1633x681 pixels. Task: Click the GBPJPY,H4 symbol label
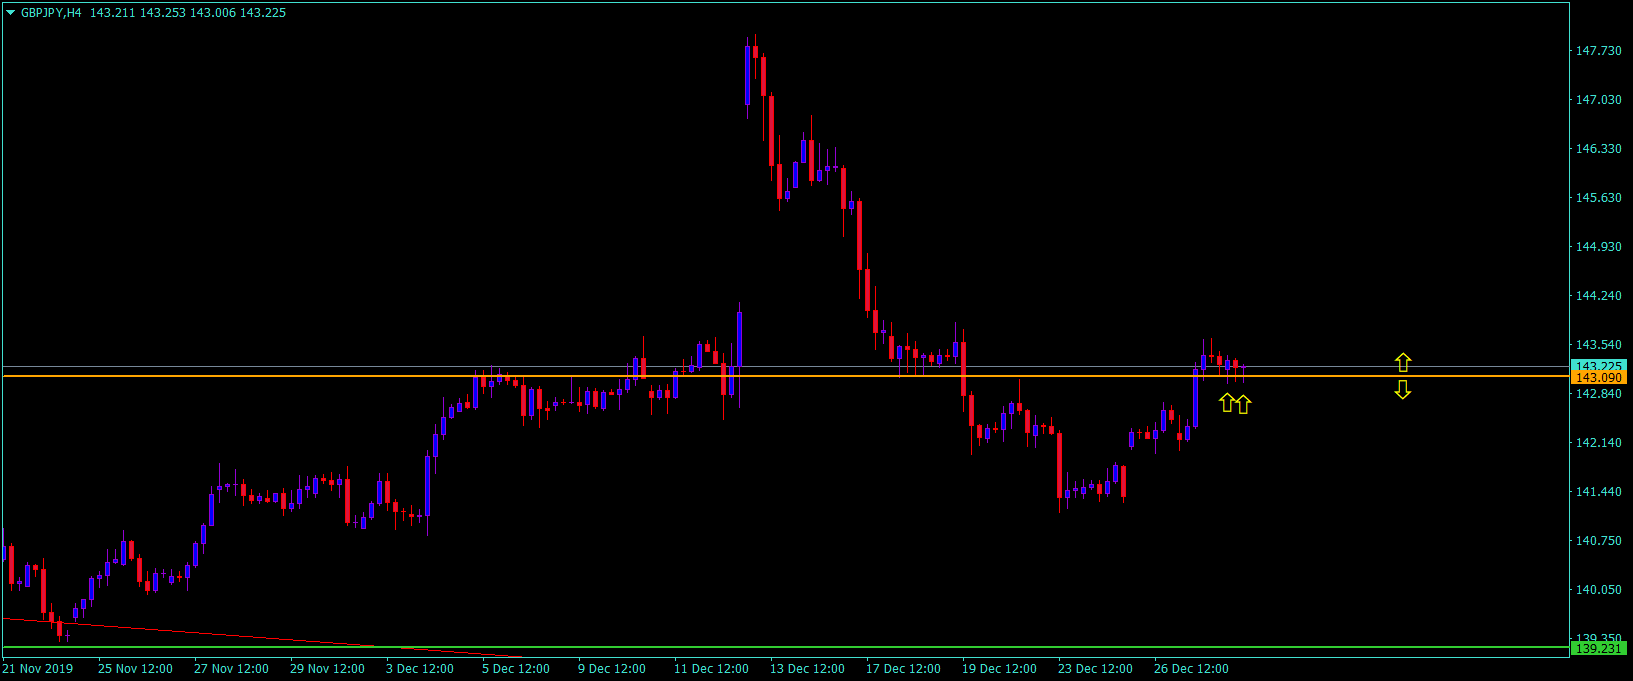(x=51, y=13)
